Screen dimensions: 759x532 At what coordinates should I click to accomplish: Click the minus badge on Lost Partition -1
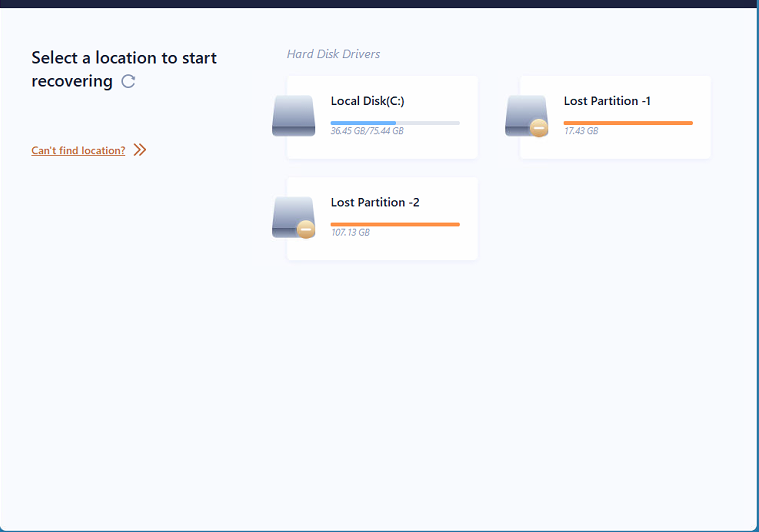click(x=539, y=128)
